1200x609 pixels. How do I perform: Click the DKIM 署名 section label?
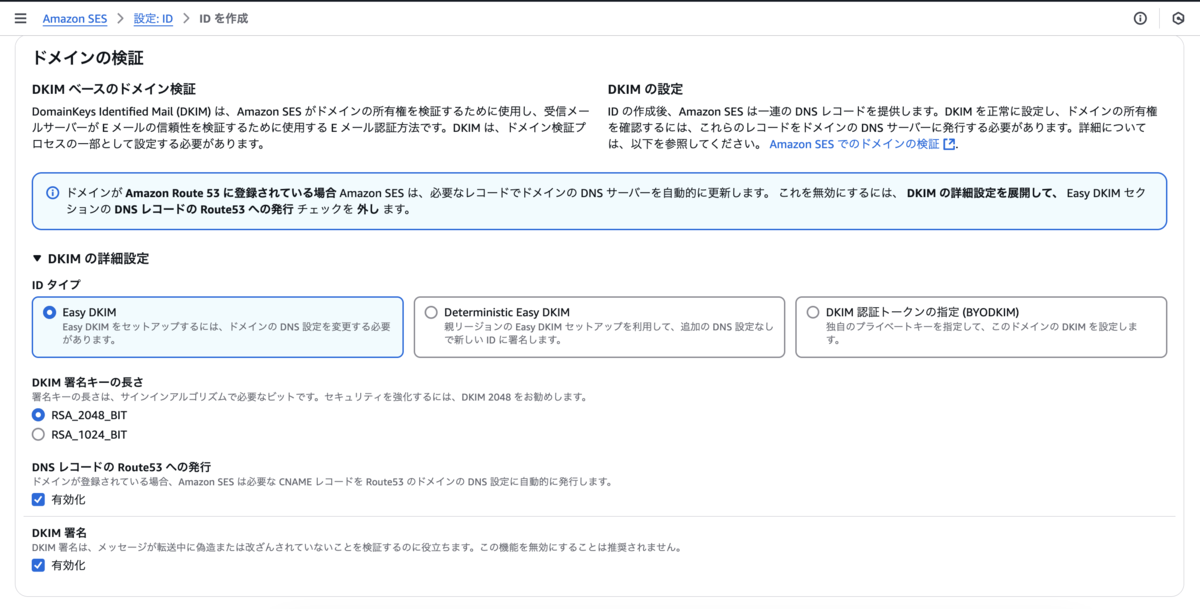point(59,533)
